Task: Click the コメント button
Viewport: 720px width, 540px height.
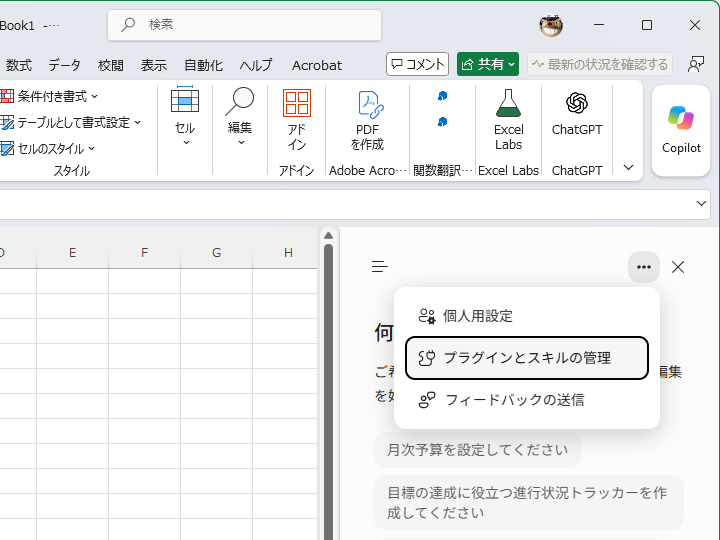Action: pos(417,64)
